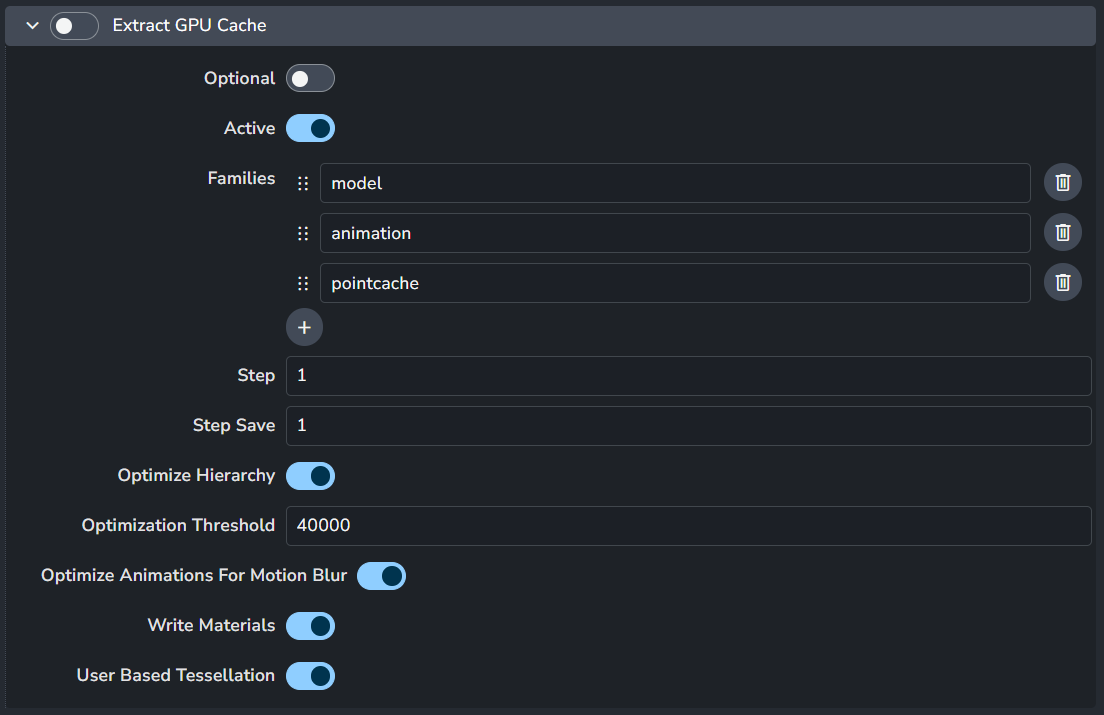Delete the model family entry
Image resolution: width=1104 pixels, height=715 pixels.
click(x=1063, y=183)
